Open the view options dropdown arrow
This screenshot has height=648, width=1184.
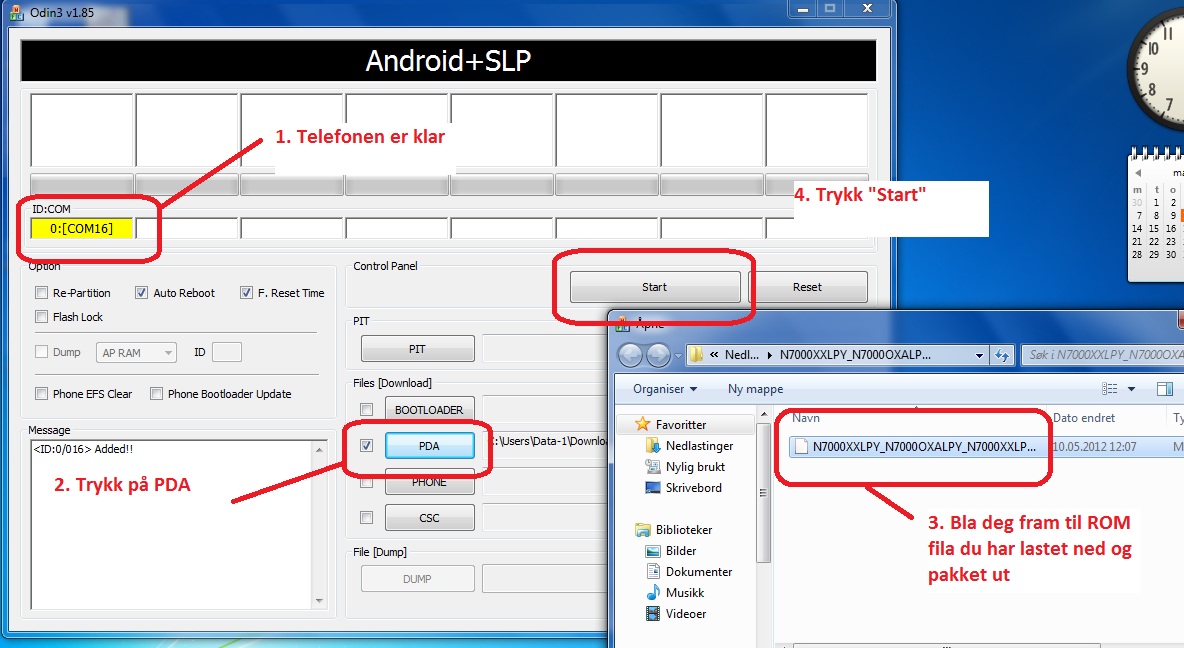[1131, 389]
